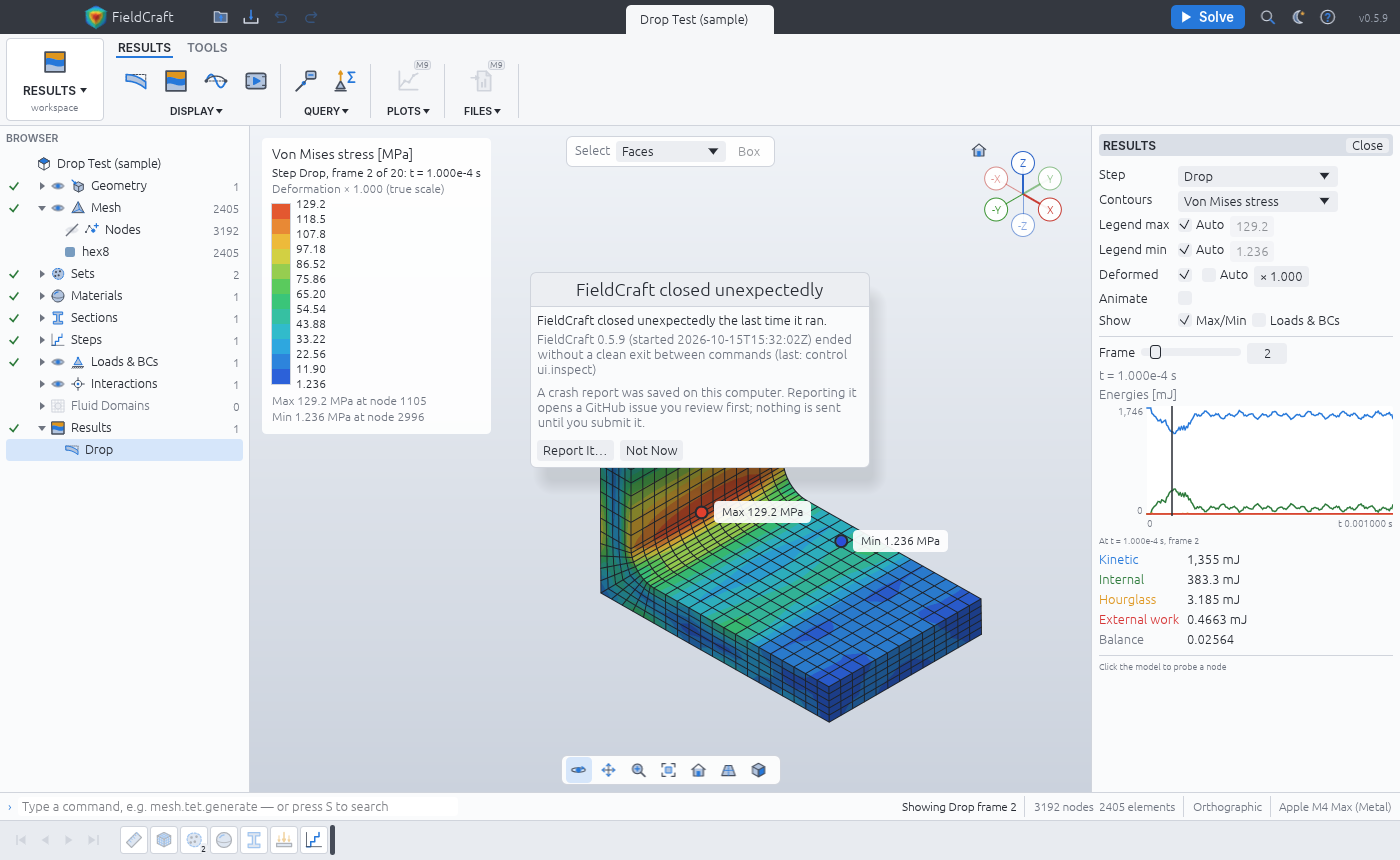
Task: Collapse the Mesh tree node
Action: 42,208
